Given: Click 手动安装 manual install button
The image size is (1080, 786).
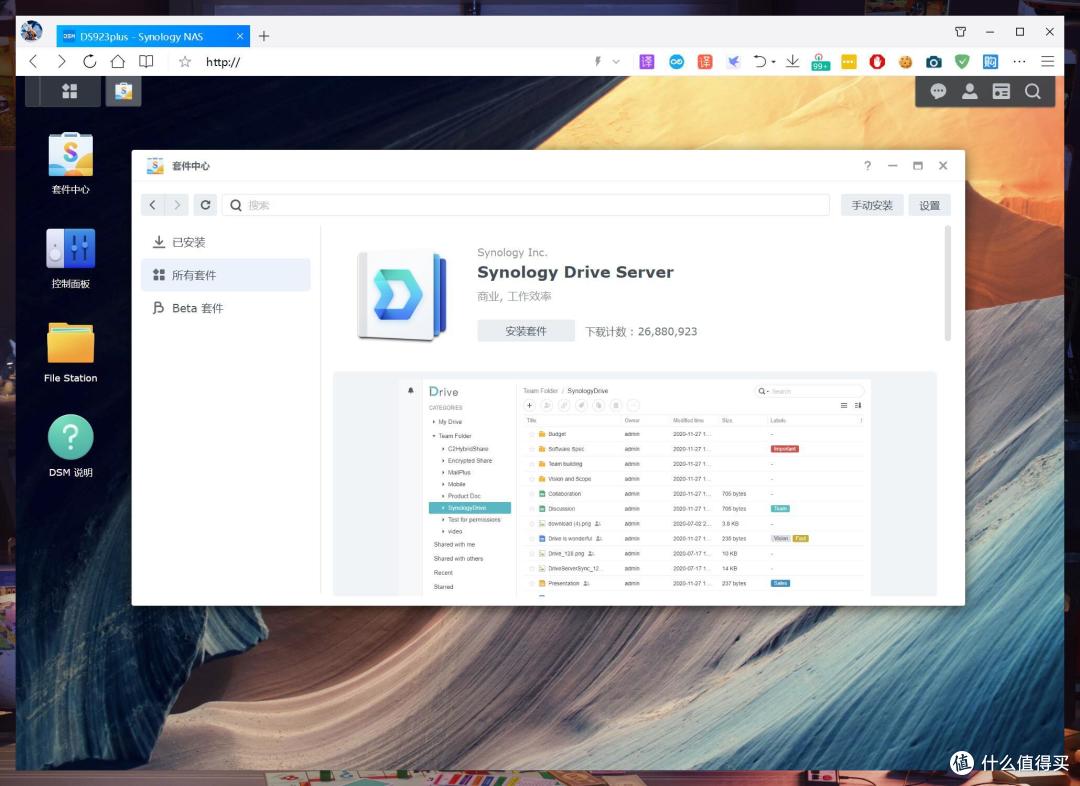Looking at the screenshot, I should click(872, 205).
